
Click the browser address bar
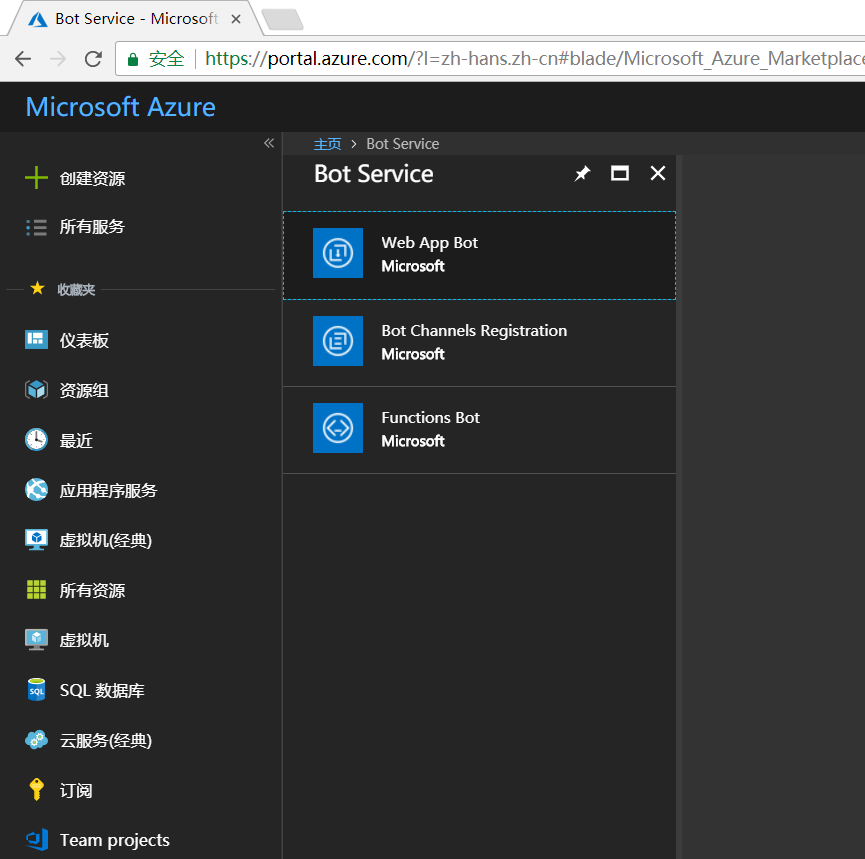[x=500, y=58]
